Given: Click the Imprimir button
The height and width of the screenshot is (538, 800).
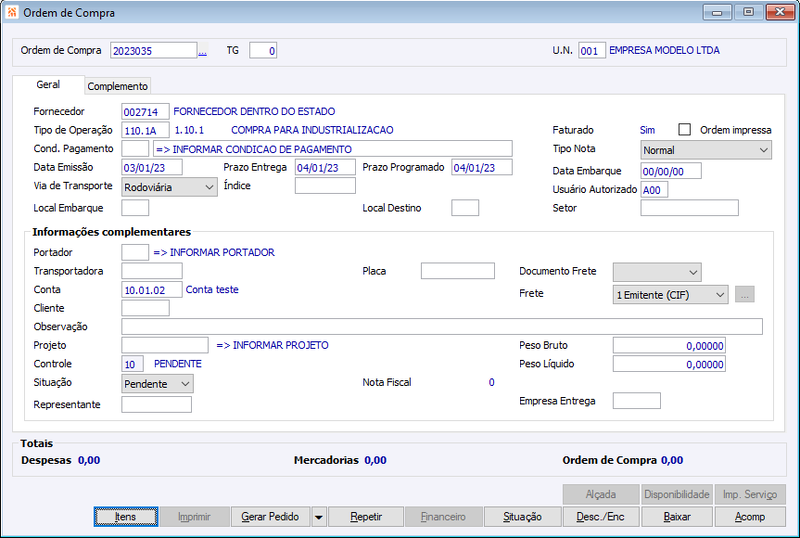Looking at the screenshot, I should 194,517.
